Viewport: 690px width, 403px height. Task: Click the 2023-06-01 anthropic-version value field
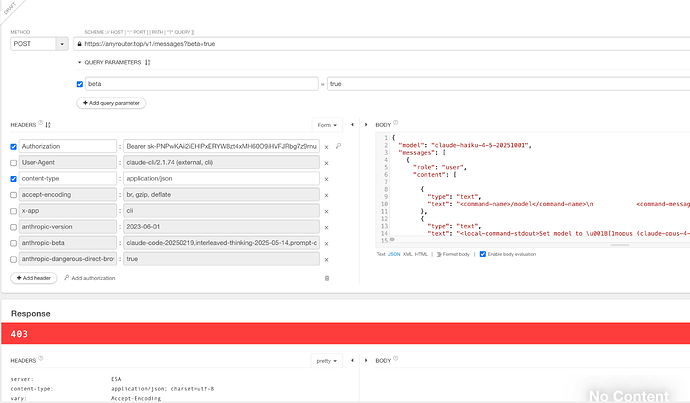click(x=221, y=227)
